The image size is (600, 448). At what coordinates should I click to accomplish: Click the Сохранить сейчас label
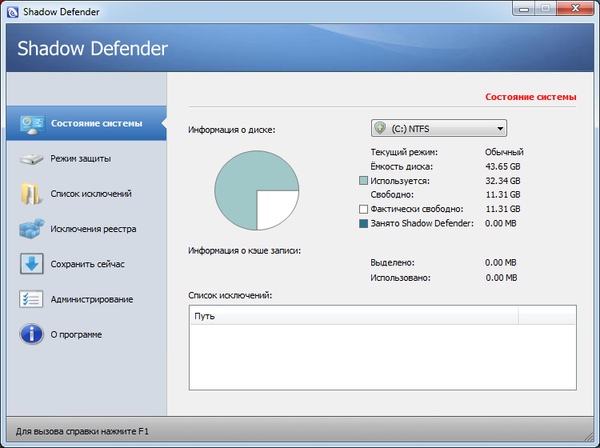coord(87,264)
